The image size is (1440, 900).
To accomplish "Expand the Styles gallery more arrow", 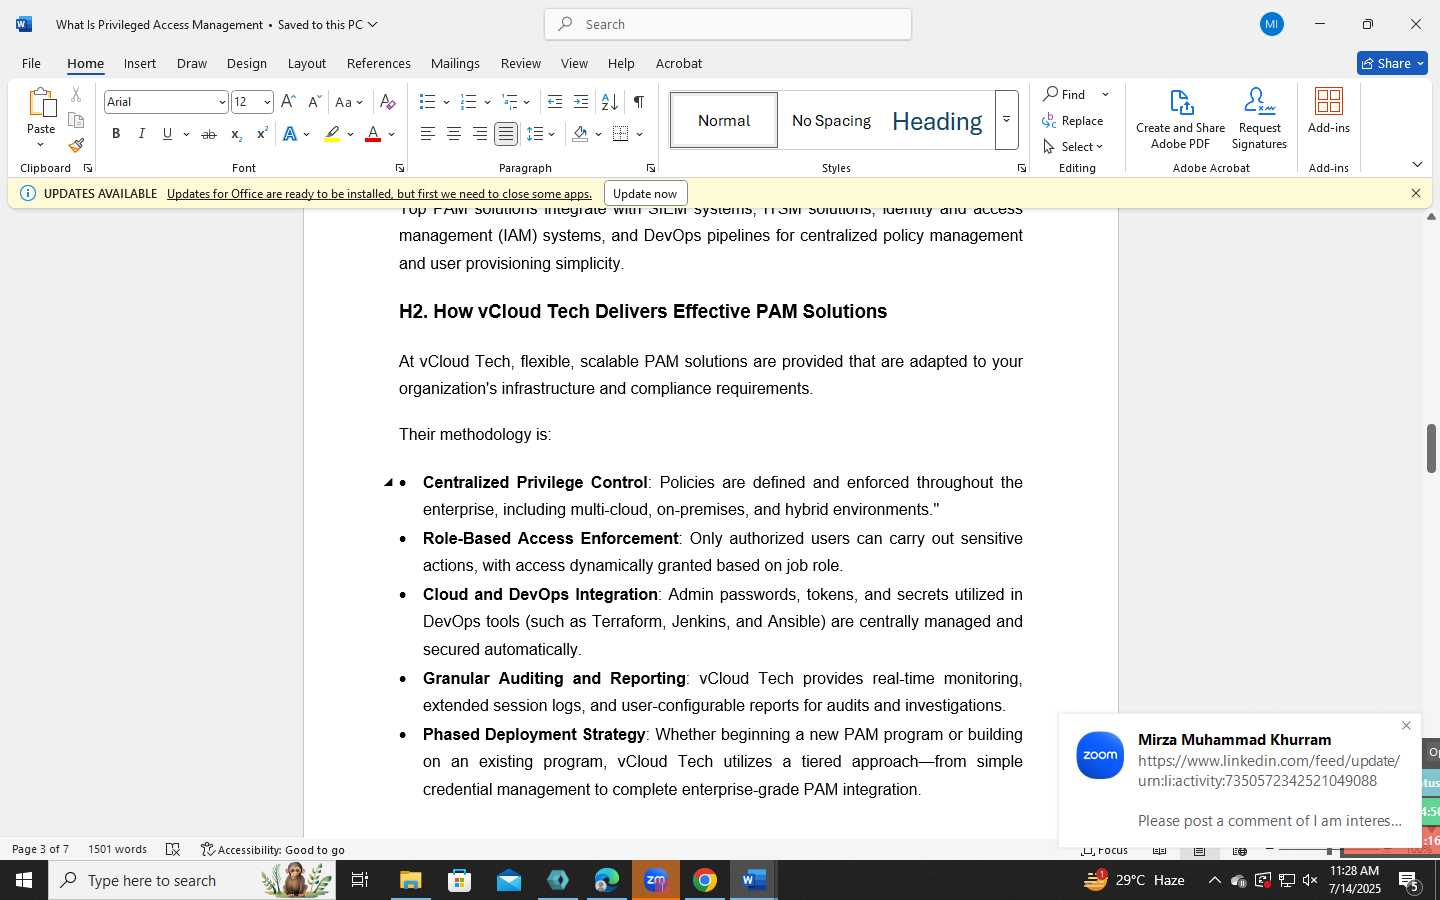I will [1006, 120].
